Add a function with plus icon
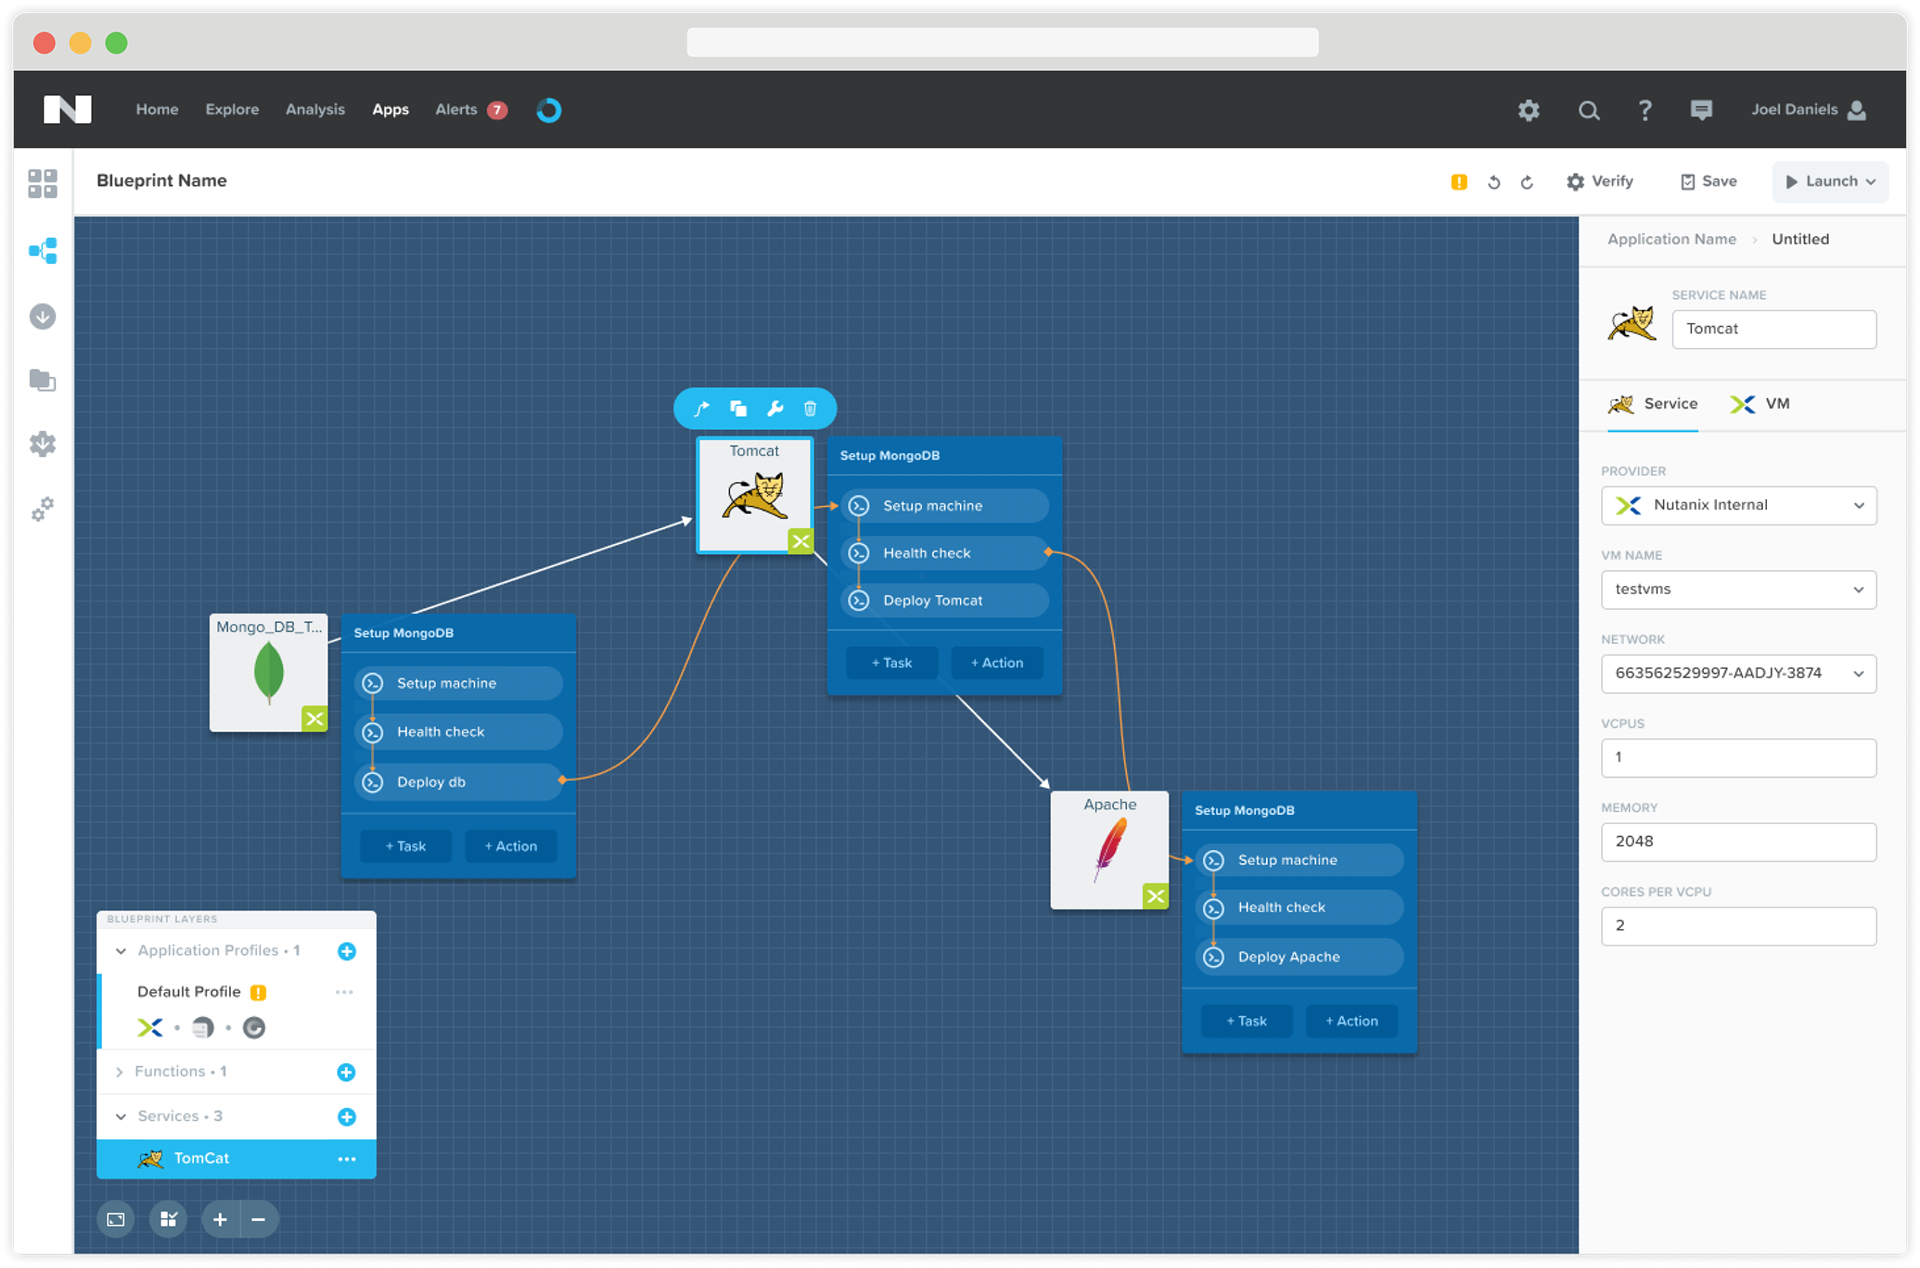The width and height of the screenshot is (1920, 1268). point(347,1072)
